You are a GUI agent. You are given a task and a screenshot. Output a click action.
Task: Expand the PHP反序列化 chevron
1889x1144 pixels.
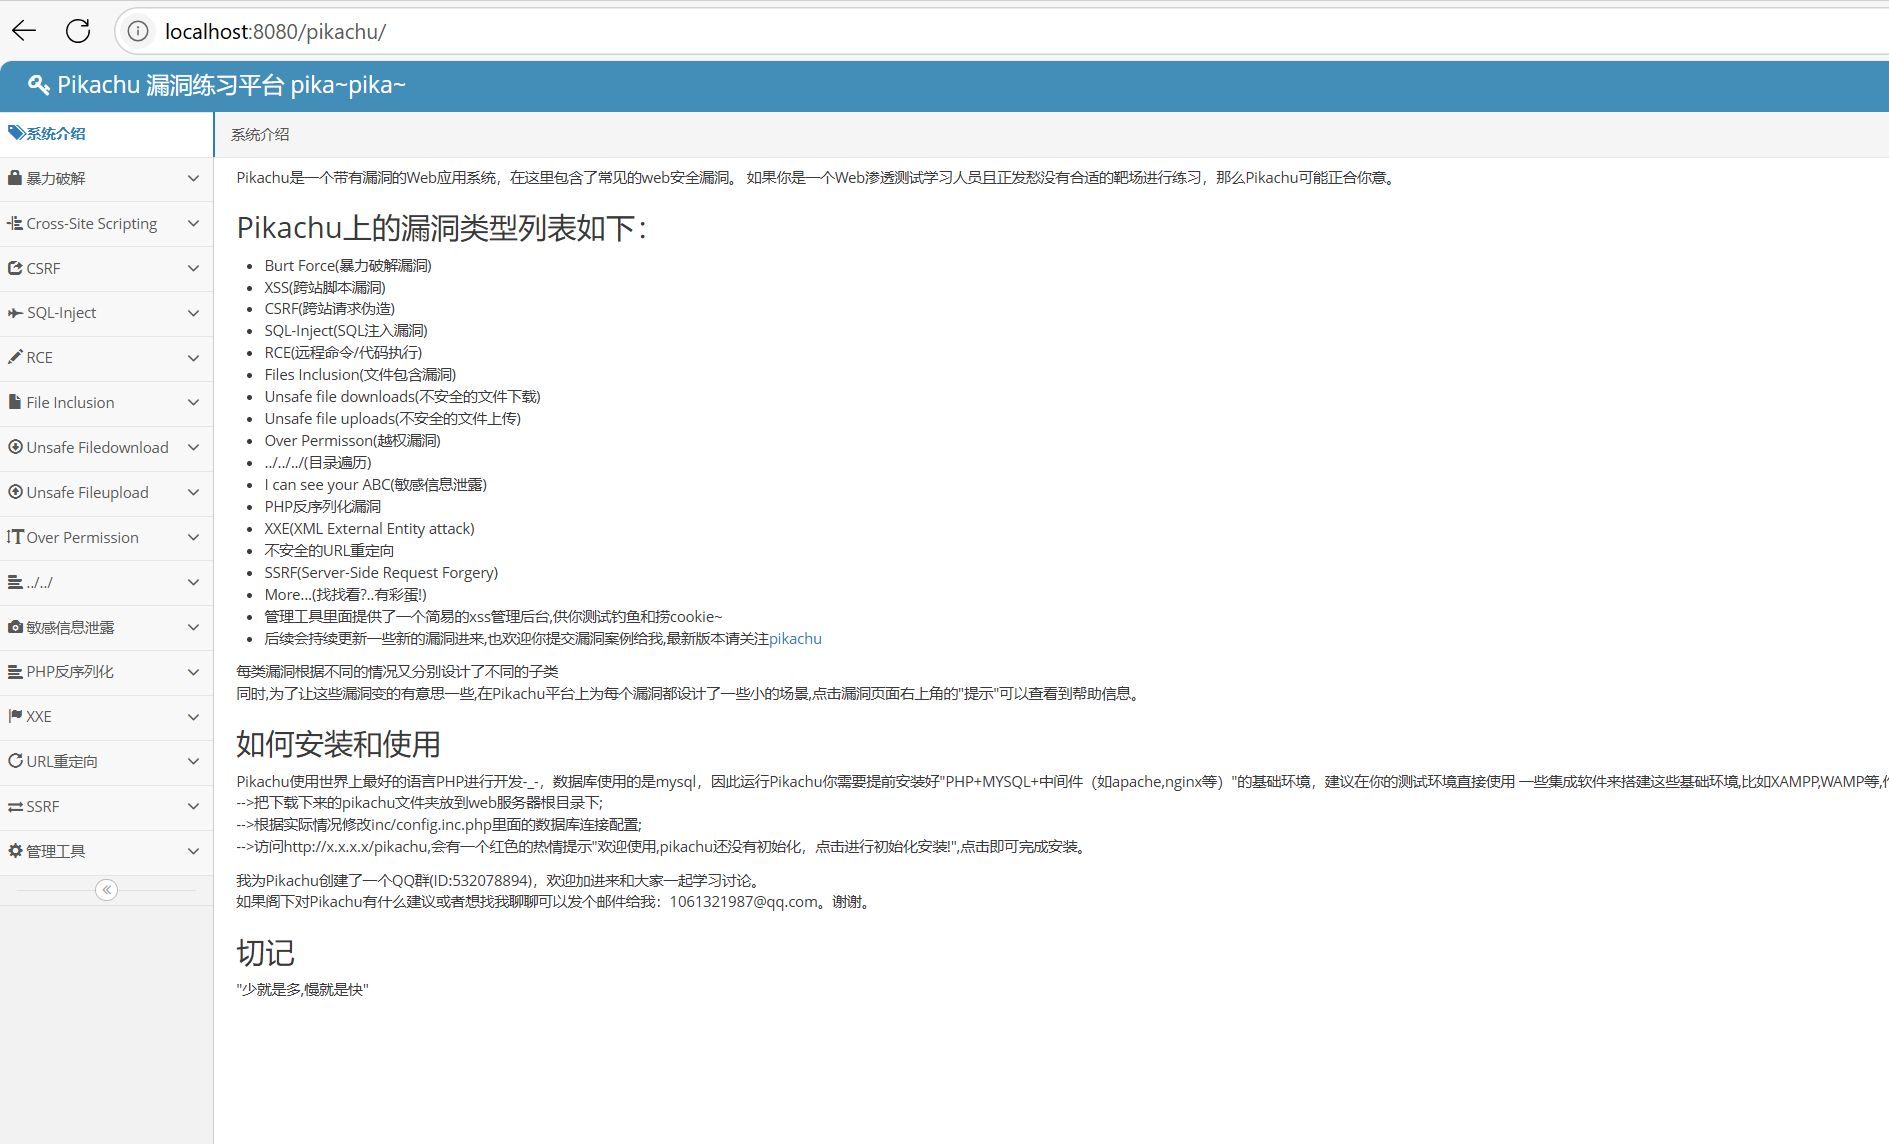tap(193, 672)
